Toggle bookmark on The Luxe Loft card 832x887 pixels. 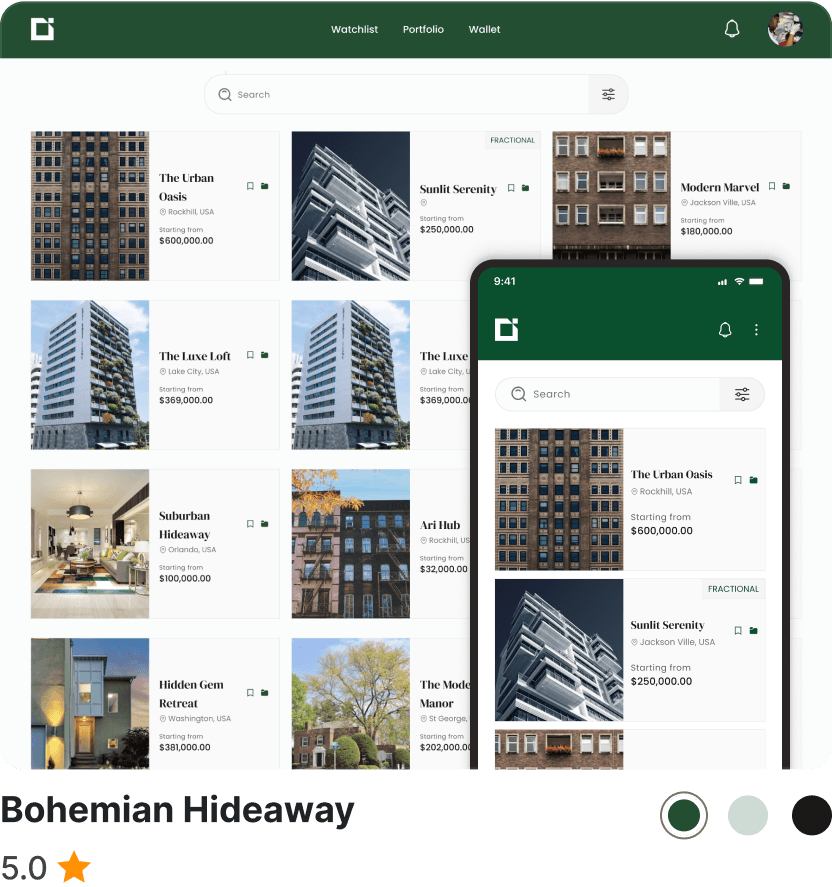(250, 355)
